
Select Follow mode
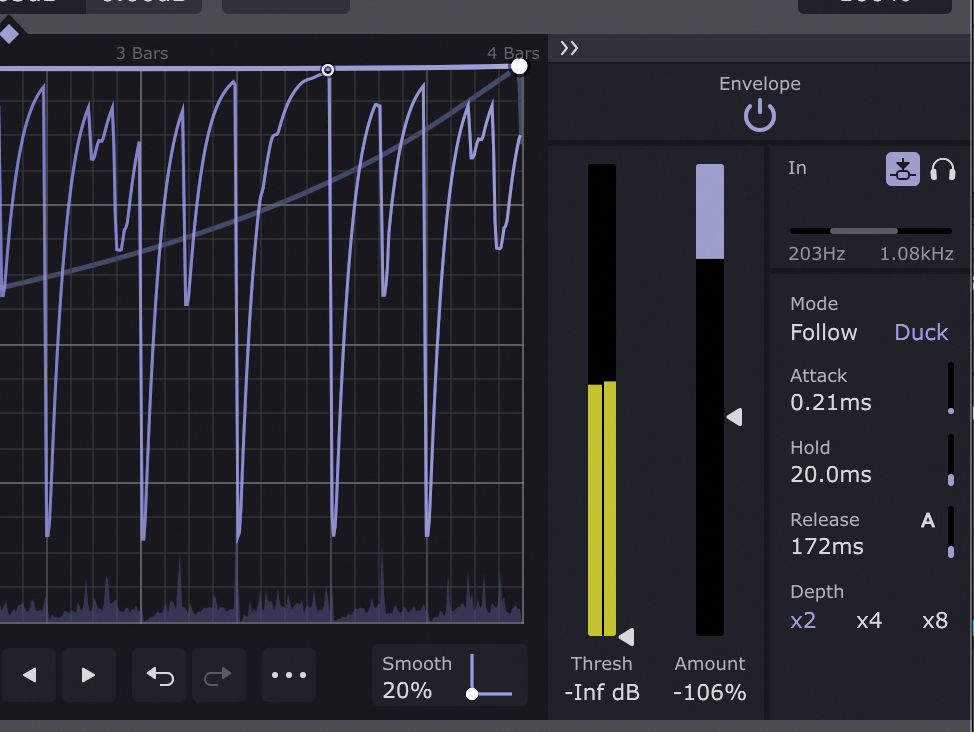coord(823,332)
